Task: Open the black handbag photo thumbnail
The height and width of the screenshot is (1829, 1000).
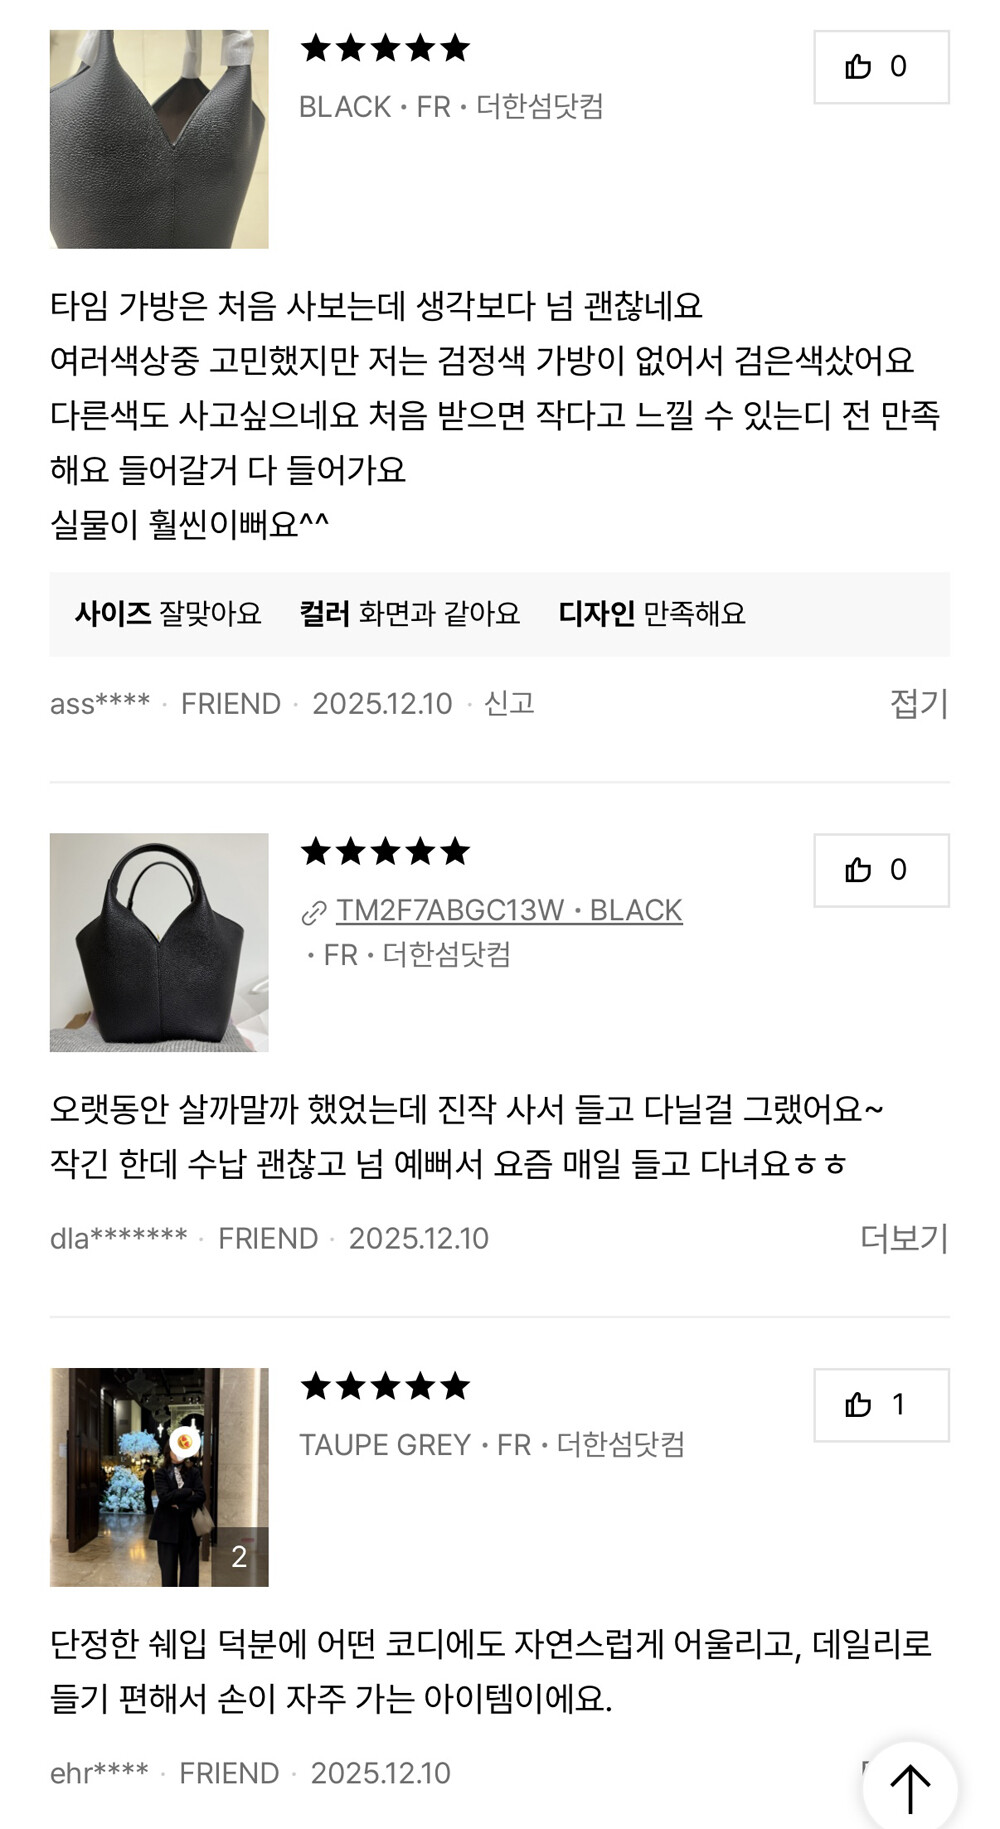Action: tap(159, 942)
